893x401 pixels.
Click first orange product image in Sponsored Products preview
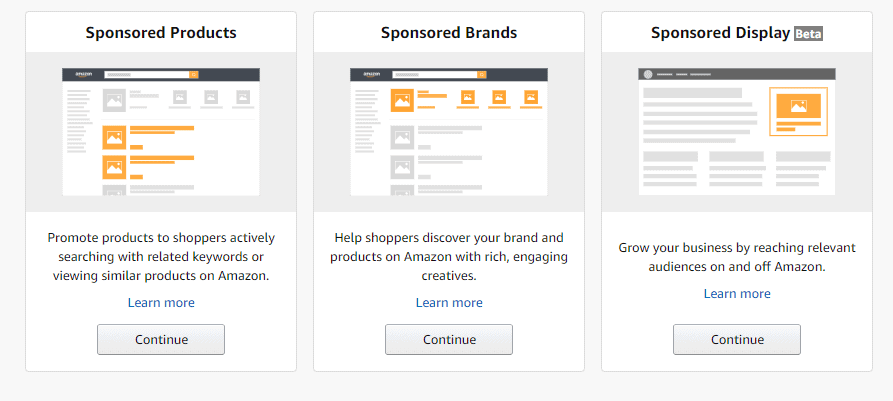(x=114, y=137)
